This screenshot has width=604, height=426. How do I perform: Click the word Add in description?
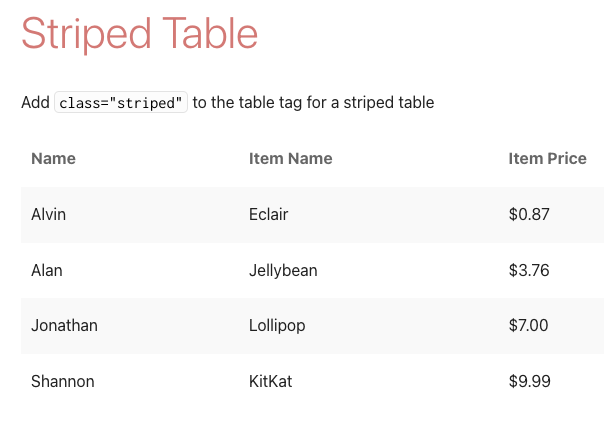point(35,102)
